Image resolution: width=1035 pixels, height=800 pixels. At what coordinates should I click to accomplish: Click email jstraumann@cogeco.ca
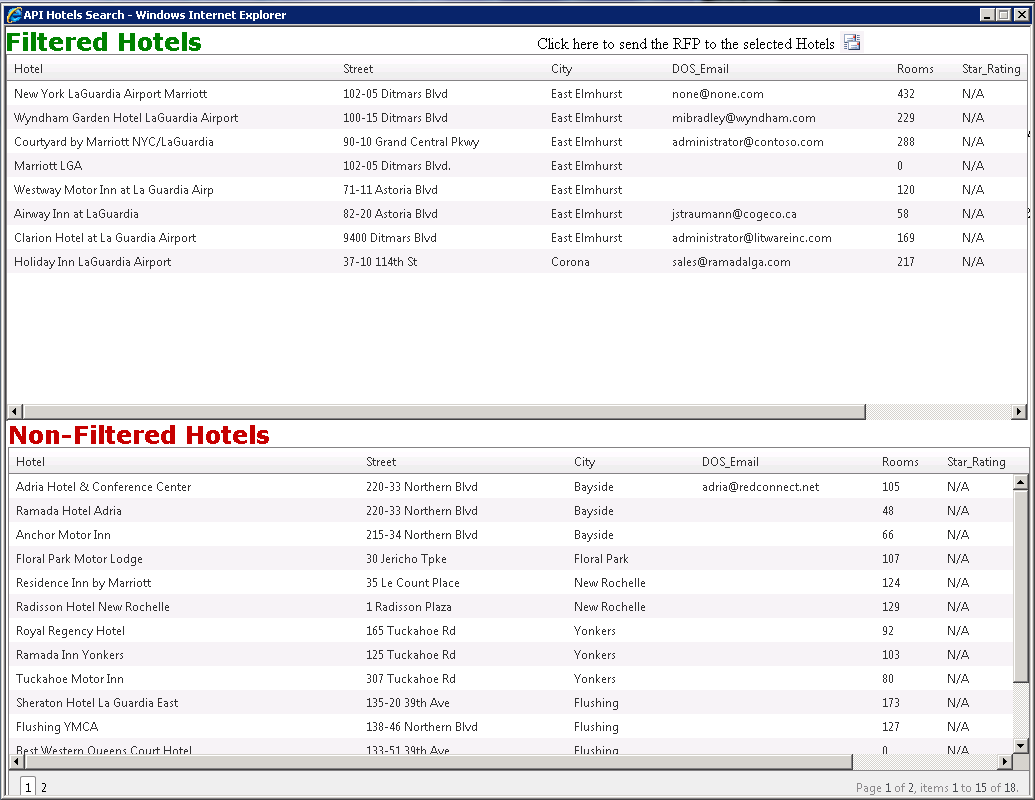pos(734,213)
